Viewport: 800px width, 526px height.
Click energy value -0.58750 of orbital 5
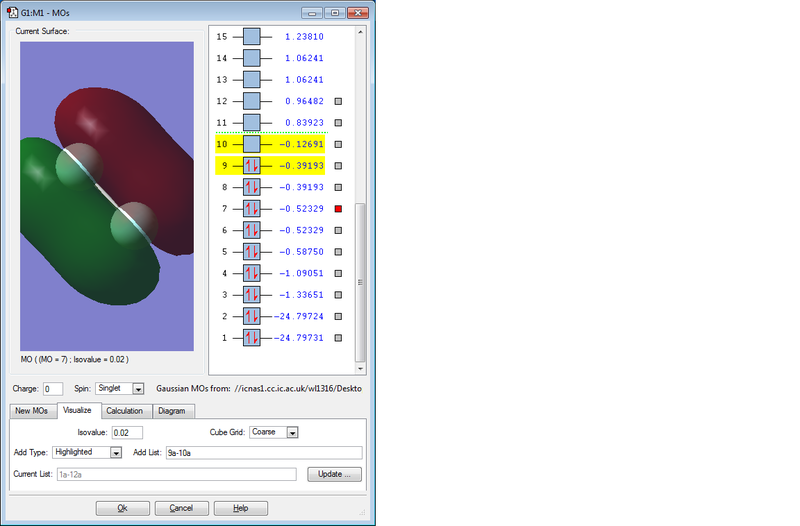[301, 252]
